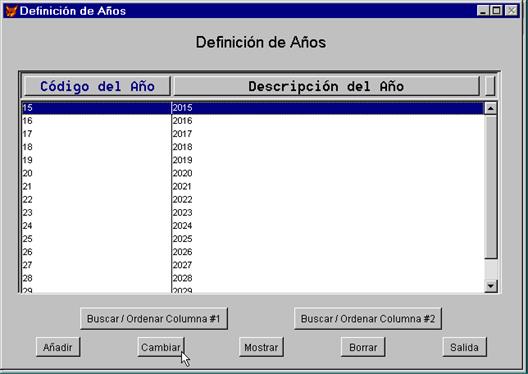
Task: Click the 2024 description cell
Action: click(328, 226)
